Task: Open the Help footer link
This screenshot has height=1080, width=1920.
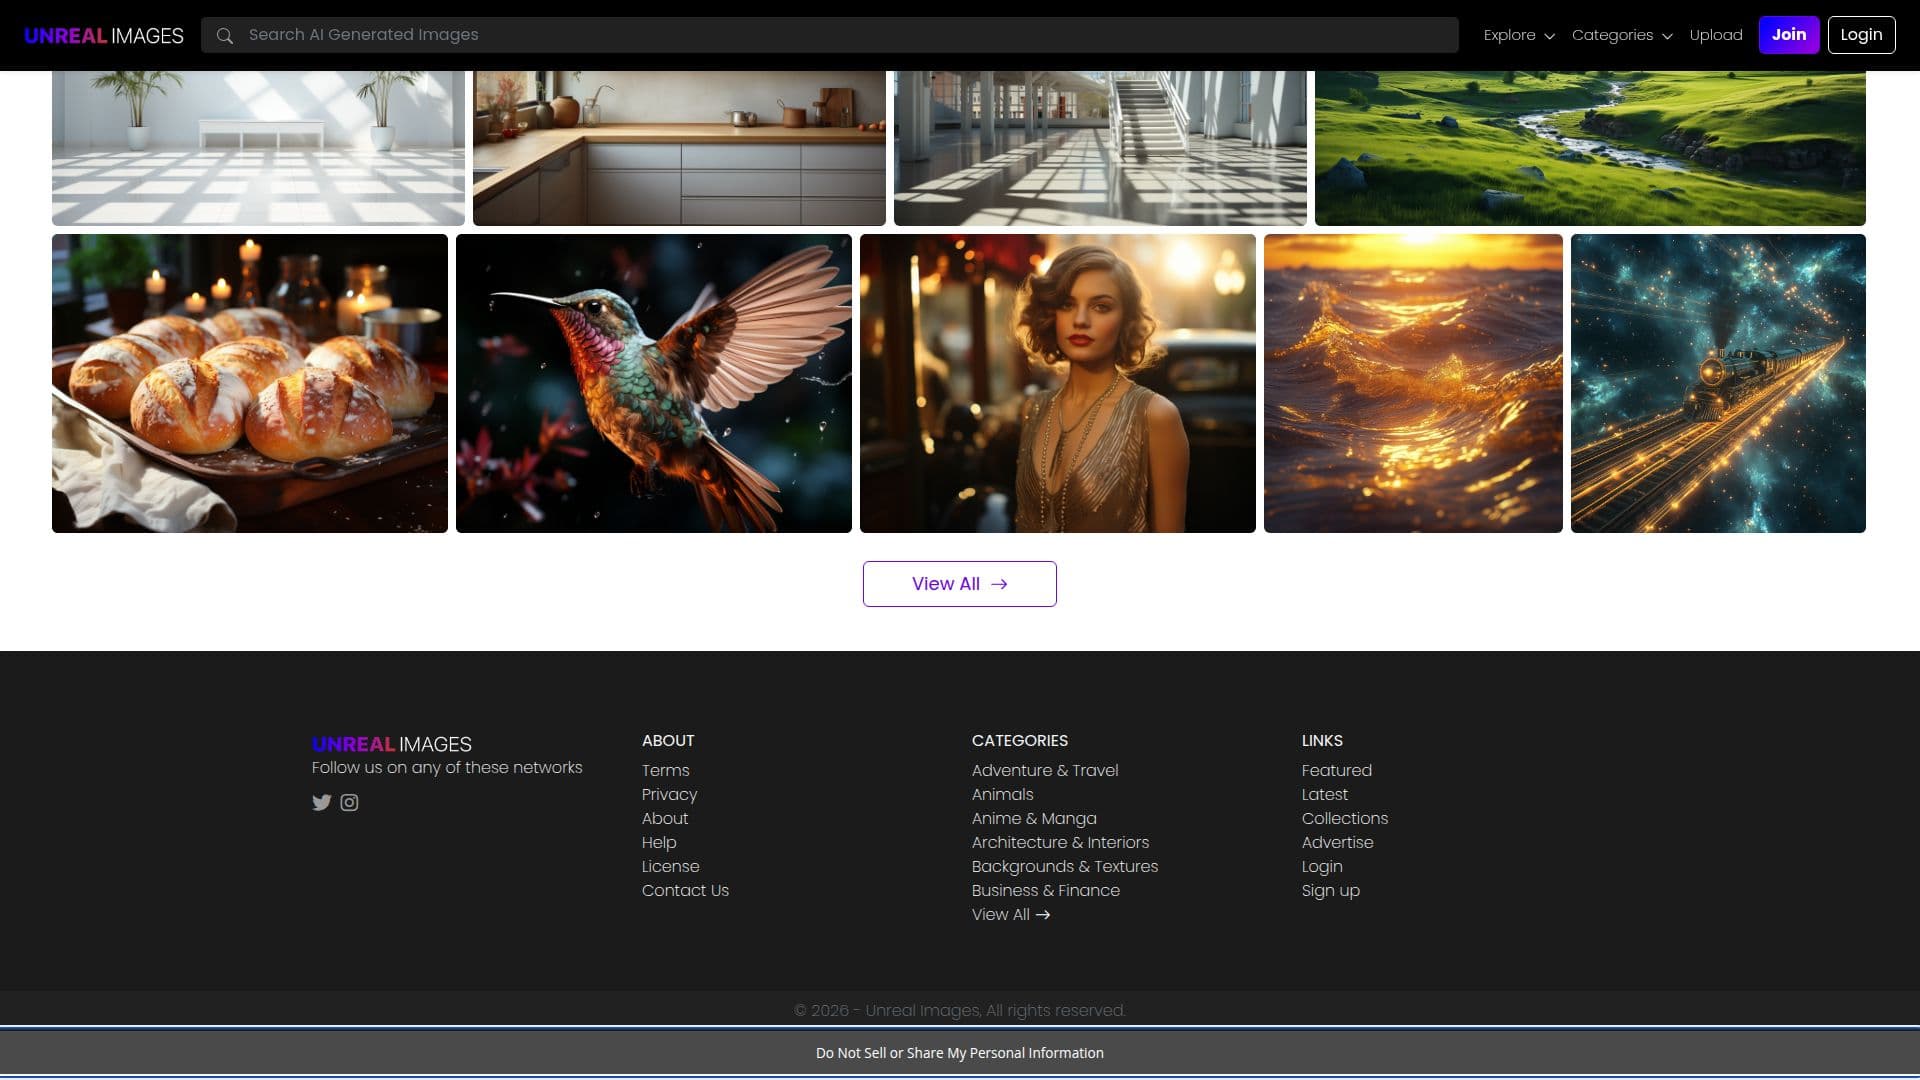Action: pos(659,842)
